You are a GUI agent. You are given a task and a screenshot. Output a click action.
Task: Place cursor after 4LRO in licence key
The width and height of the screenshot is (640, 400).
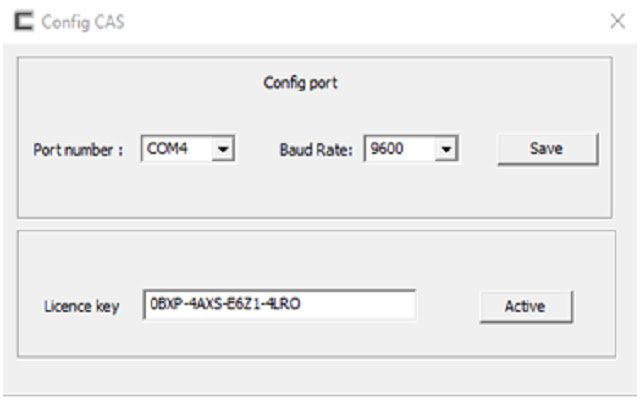pos(302,304)
